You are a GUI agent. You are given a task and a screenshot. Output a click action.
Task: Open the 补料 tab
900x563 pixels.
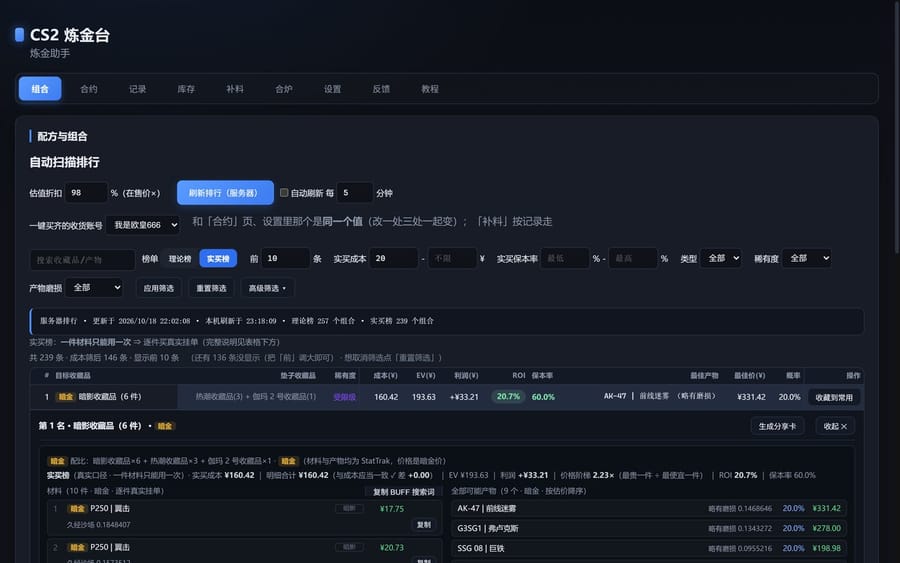click(235, 89)
